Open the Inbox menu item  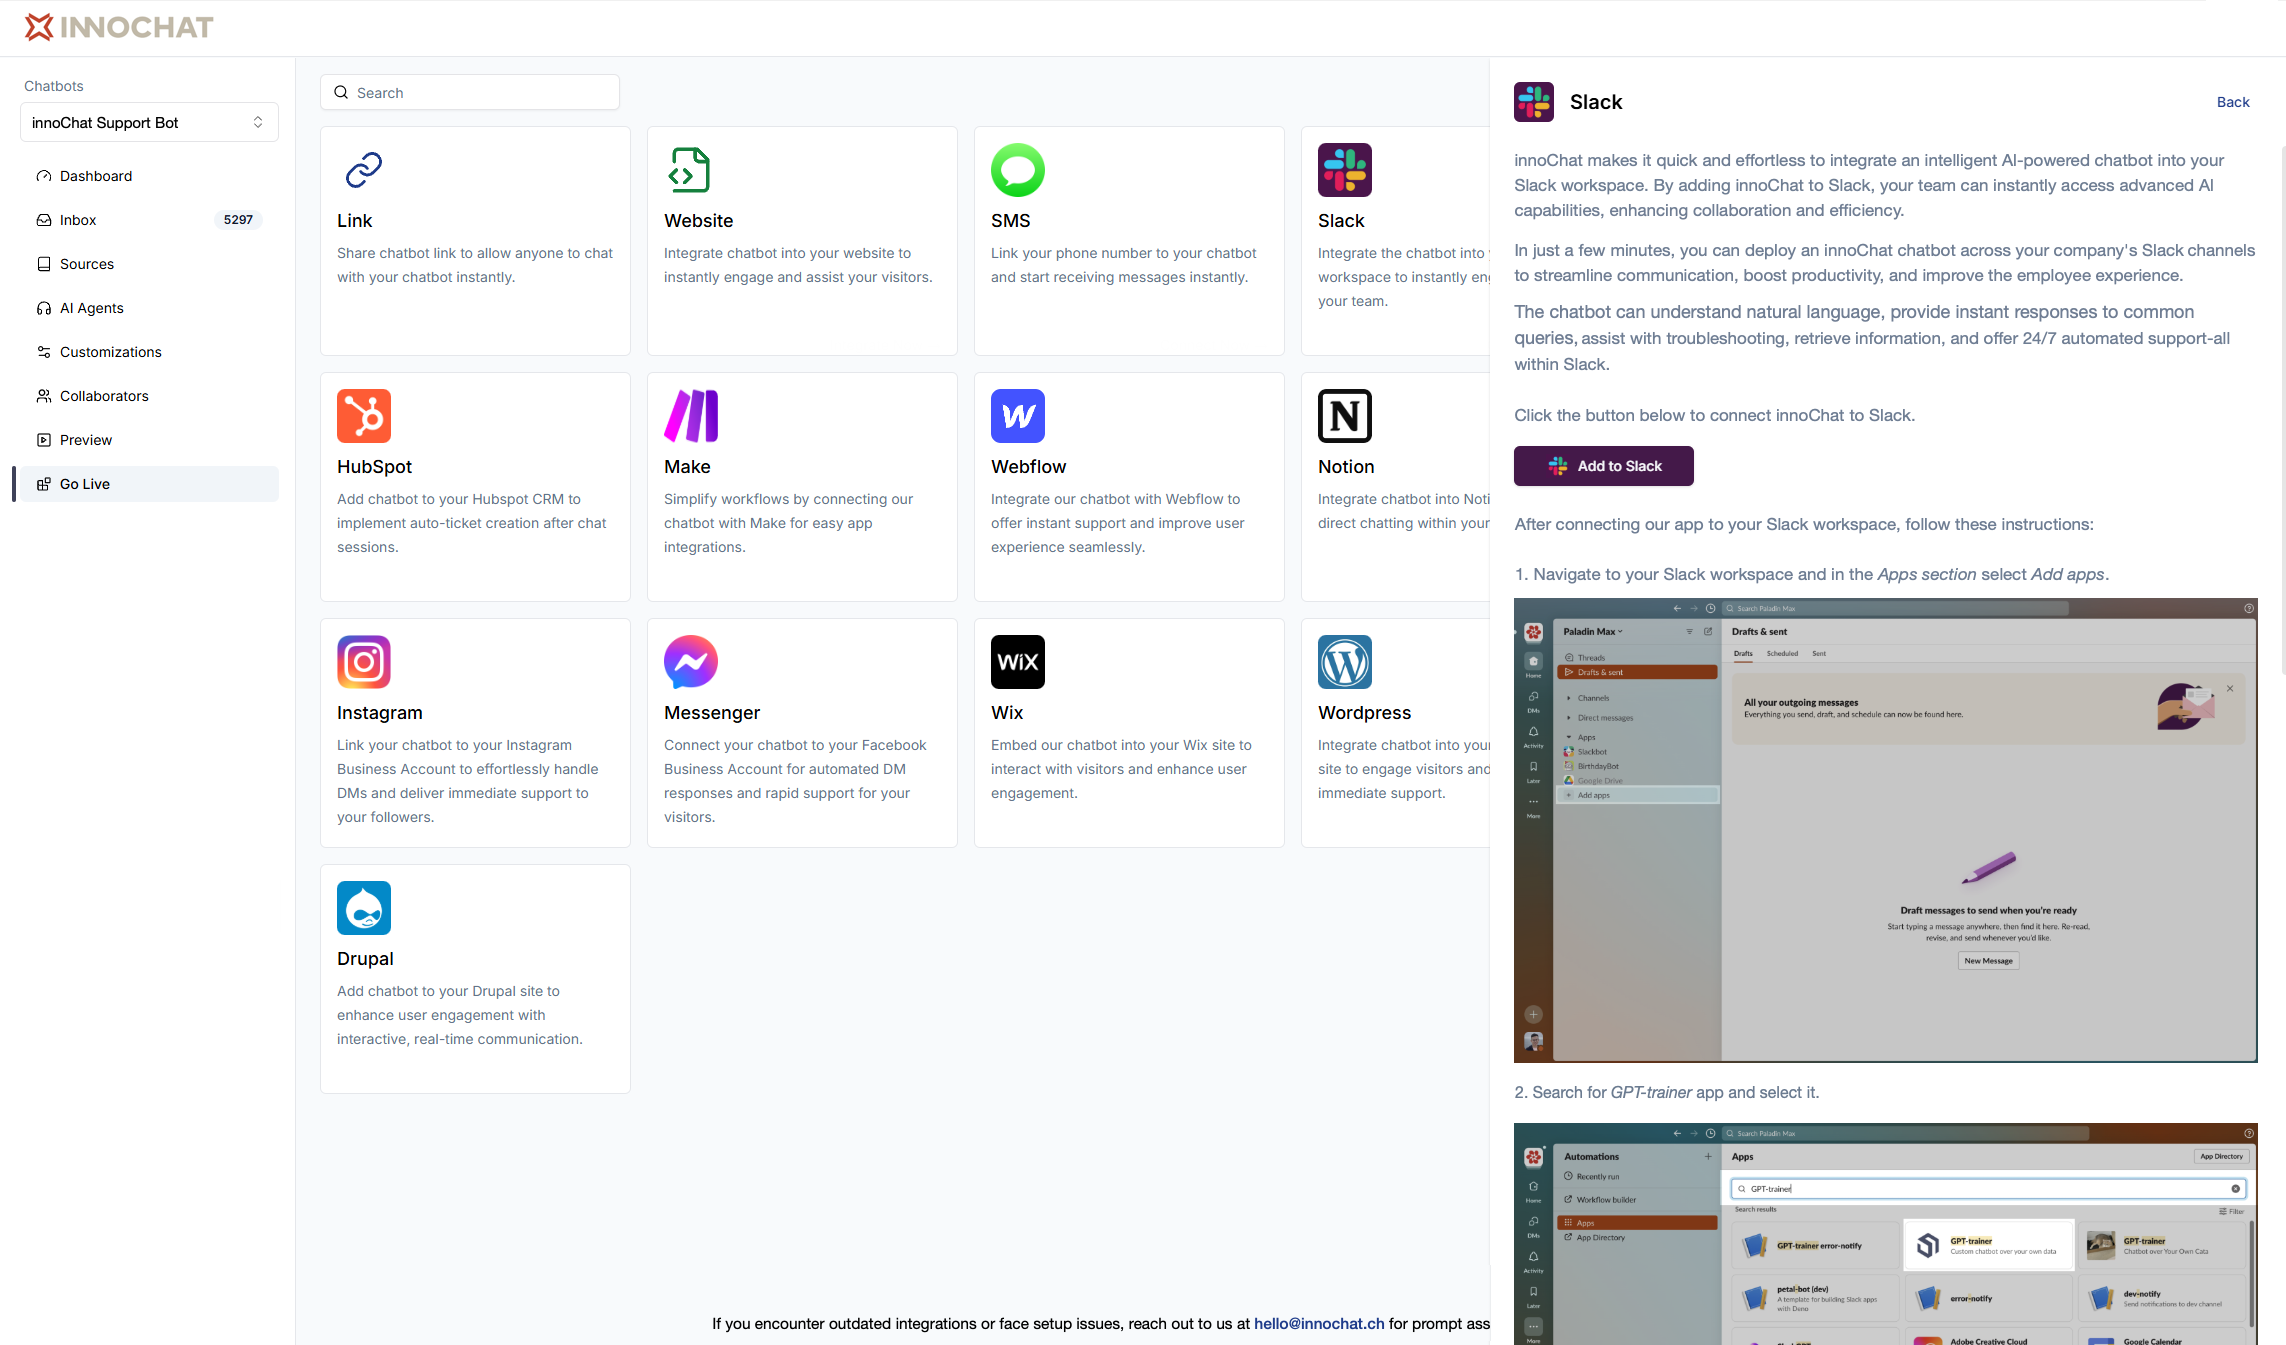point(78,220)
